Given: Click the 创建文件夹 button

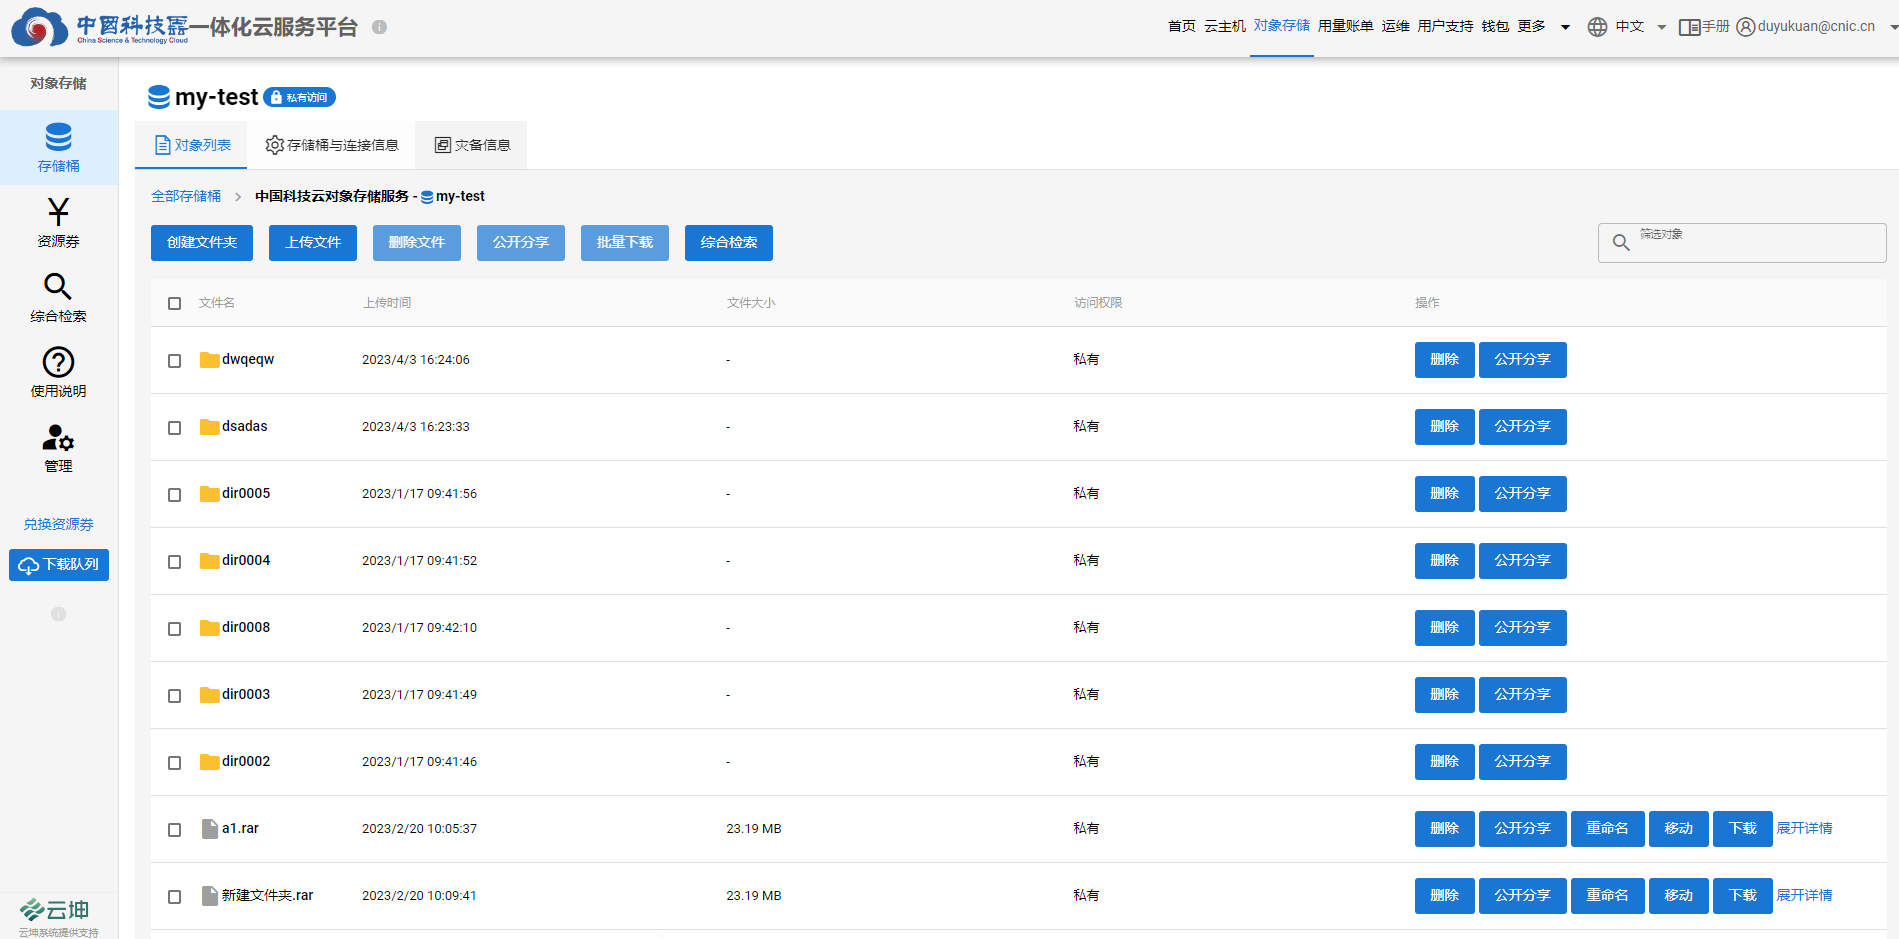Looking at the screenshot, I should pyautogui.click(x=202, y=243).
